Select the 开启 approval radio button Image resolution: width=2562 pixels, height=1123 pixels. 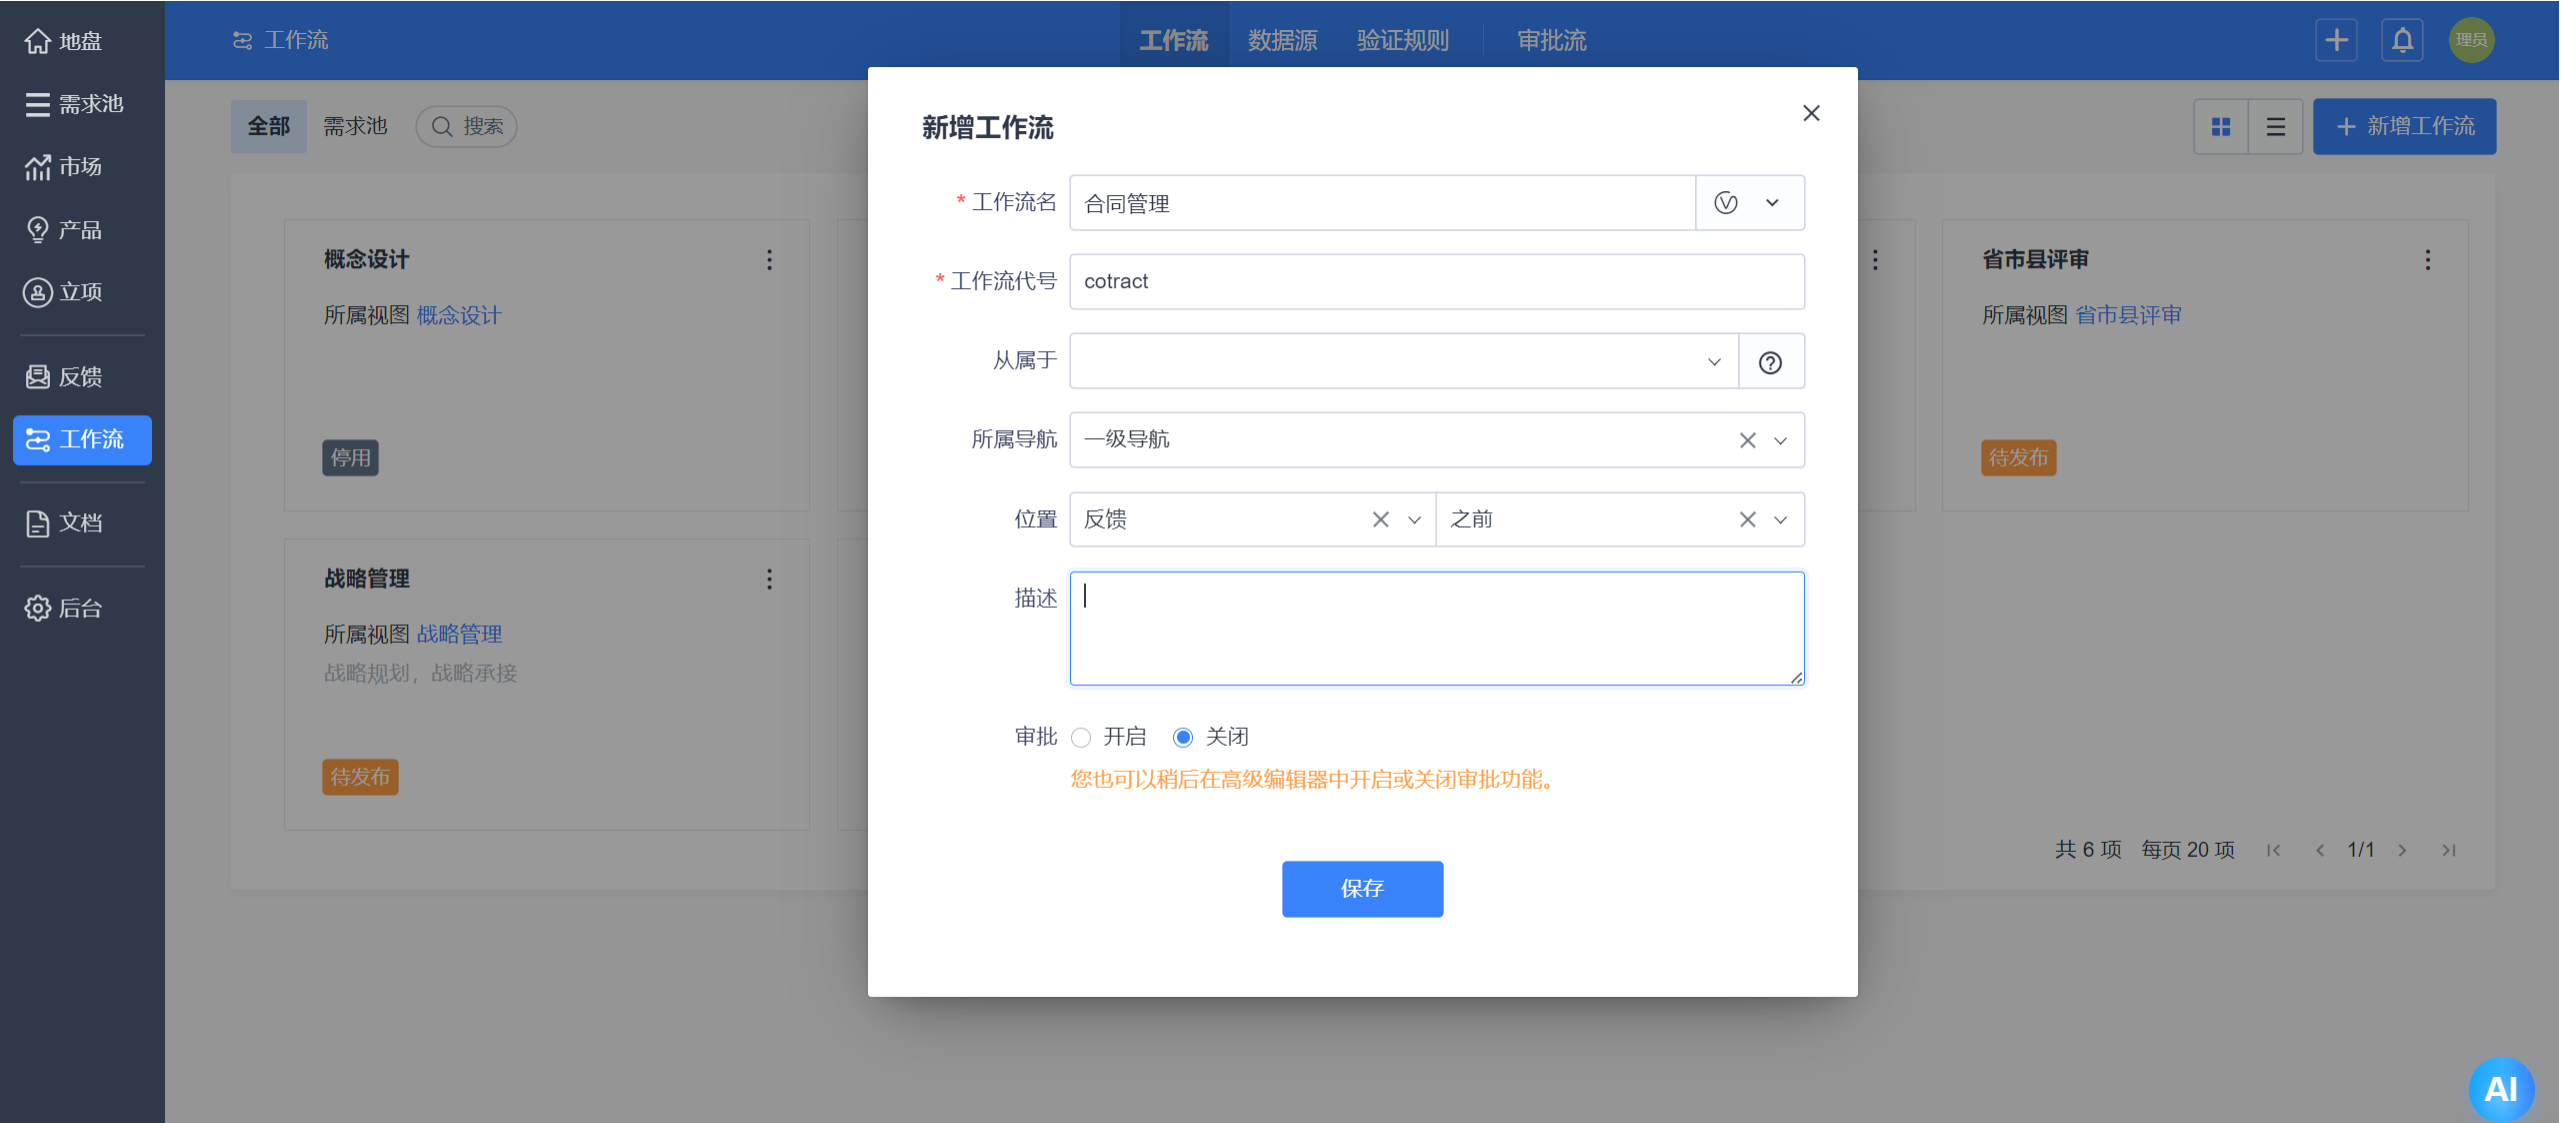[x=1081, y=738]
